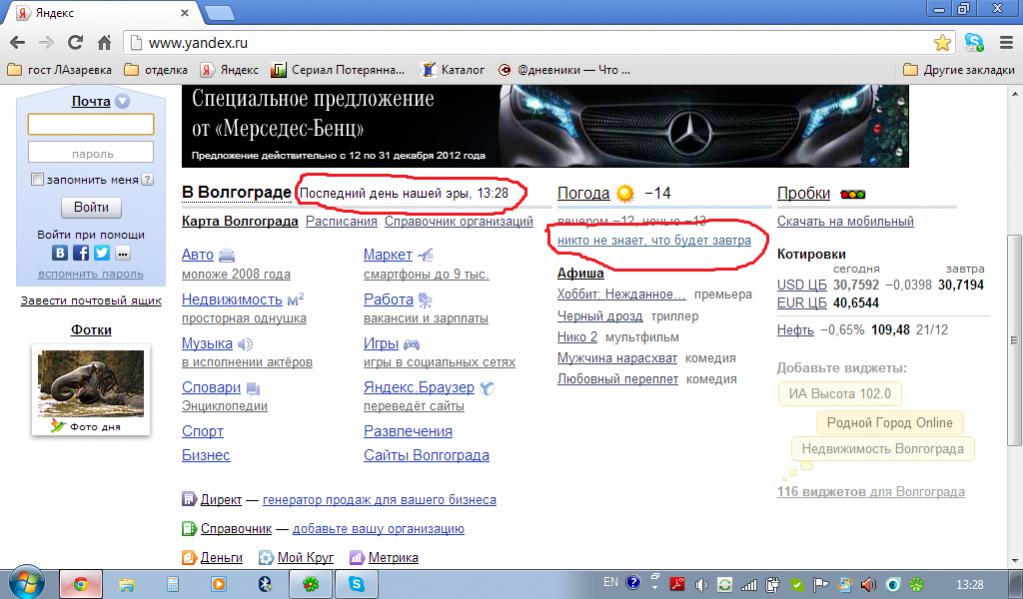This screenshot has width=1023, height=599.
Task: Click the password input field
Action: [91, 153]
